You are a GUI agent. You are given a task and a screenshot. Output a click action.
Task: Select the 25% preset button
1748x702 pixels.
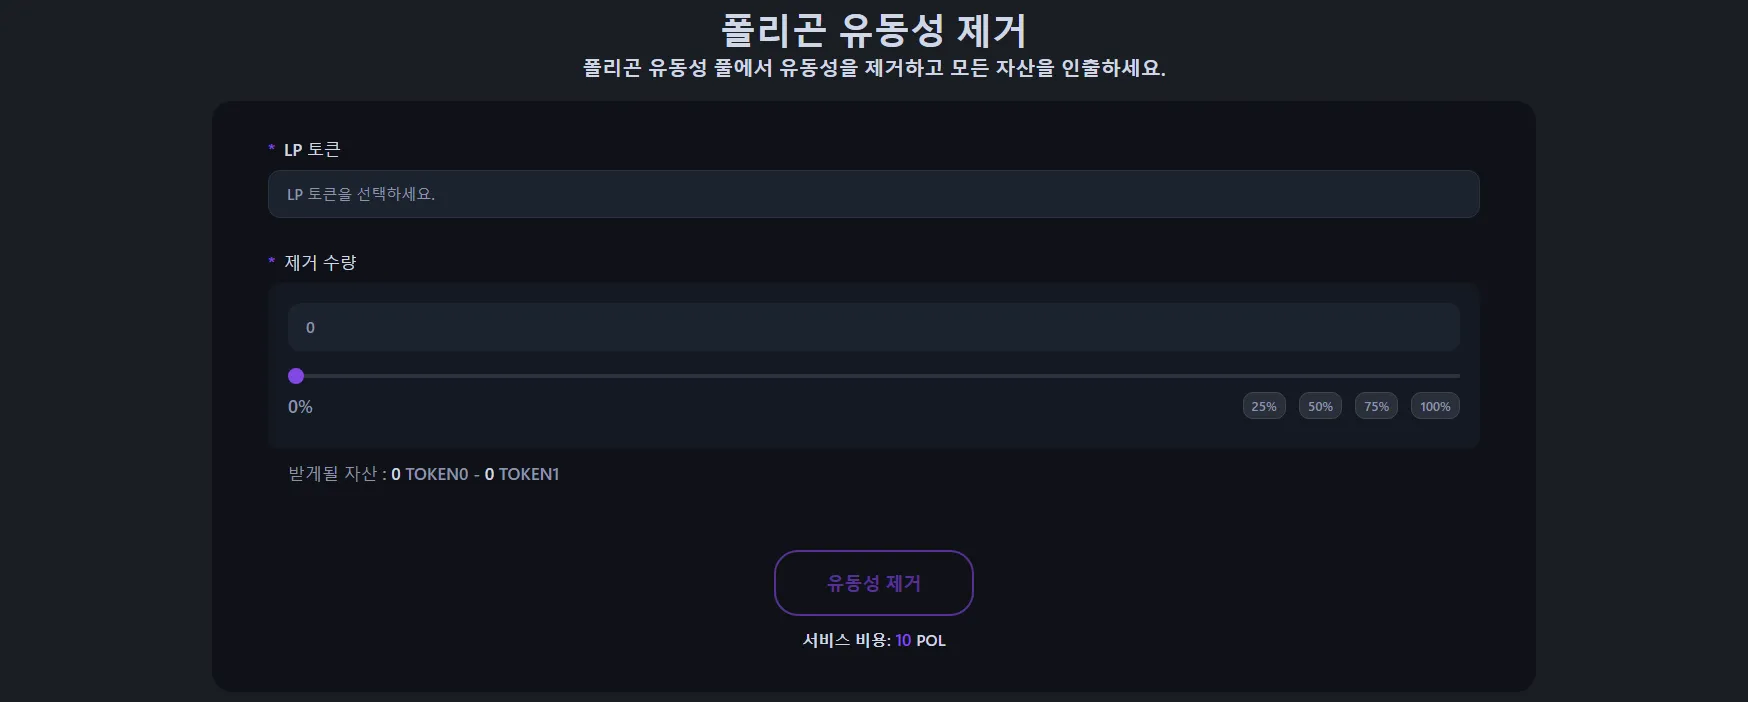tap(1264, 406)
